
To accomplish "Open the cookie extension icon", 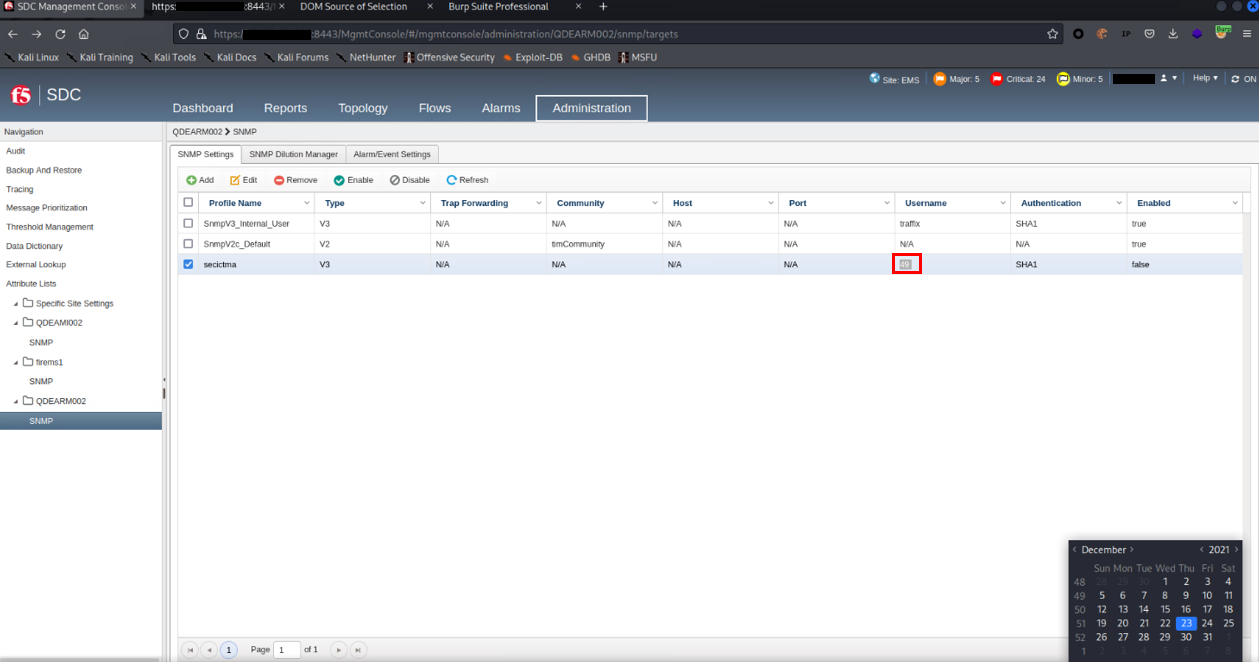I will tap(1101, 34).
